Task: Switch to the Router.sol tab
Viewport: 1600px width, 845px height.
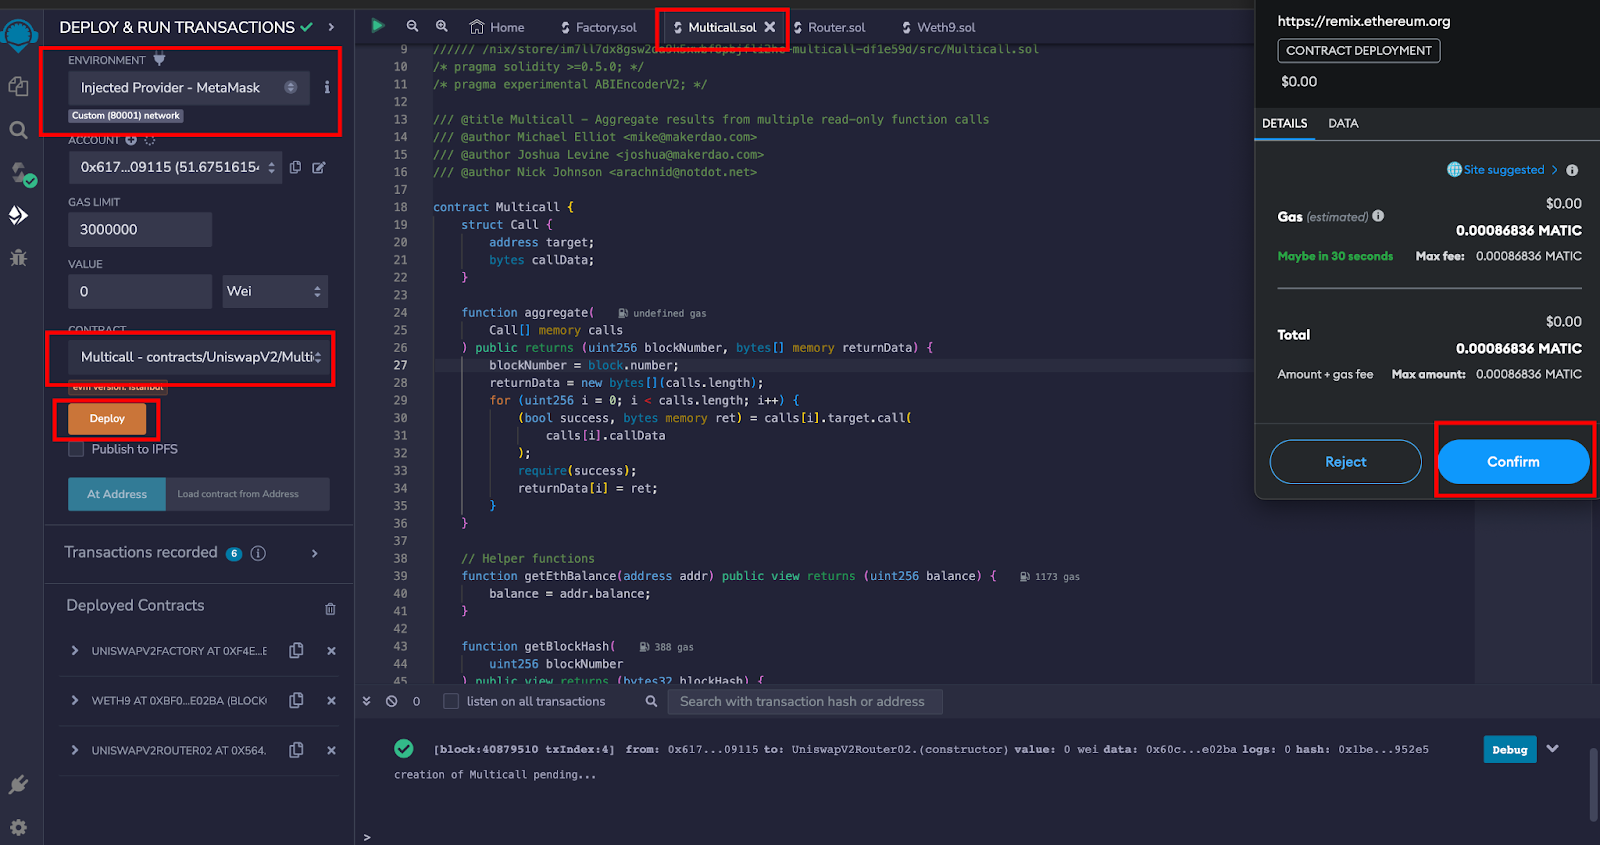Action: coord(829,27)
